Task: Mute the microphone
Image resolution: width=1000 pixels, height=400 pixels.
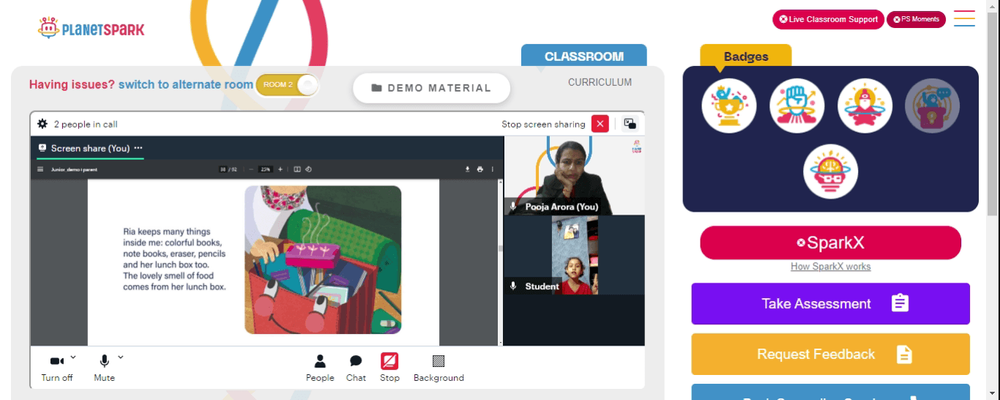Action: [104, 368]
